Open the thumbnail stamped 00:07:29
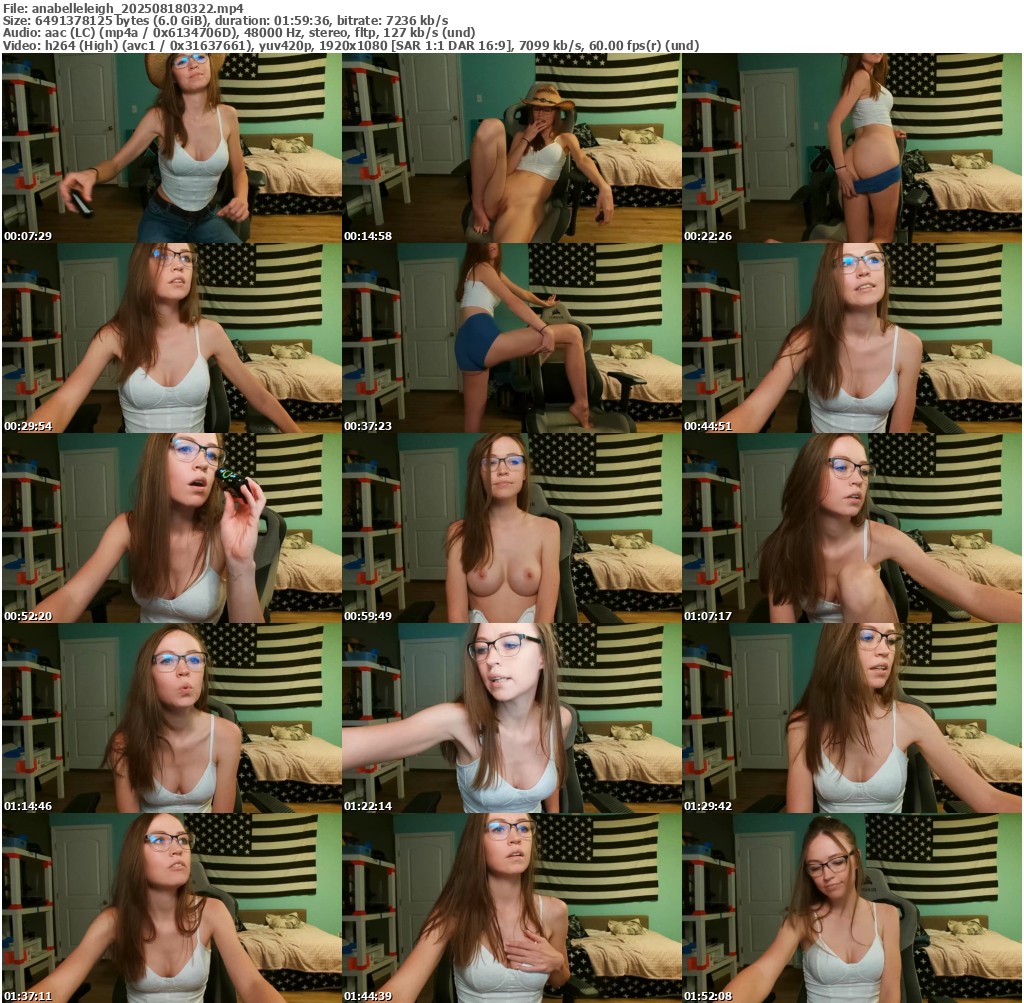Image resolution: width=1024 pixels, height=1003 pixels. [x=172, y=148]
